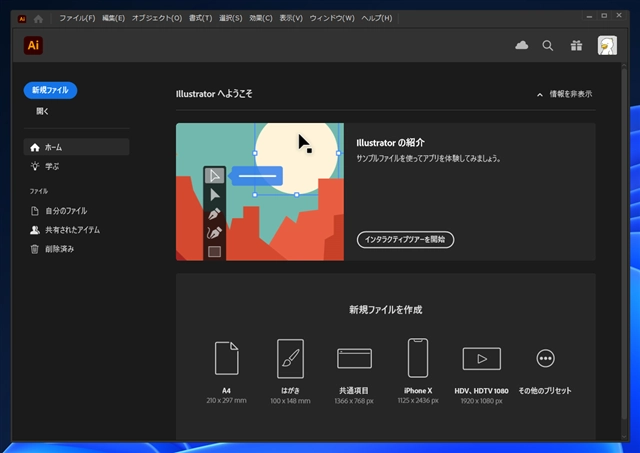640x453 pixels.
Task: Open ウィンドウ(W) menu
Action: [332, 18]
